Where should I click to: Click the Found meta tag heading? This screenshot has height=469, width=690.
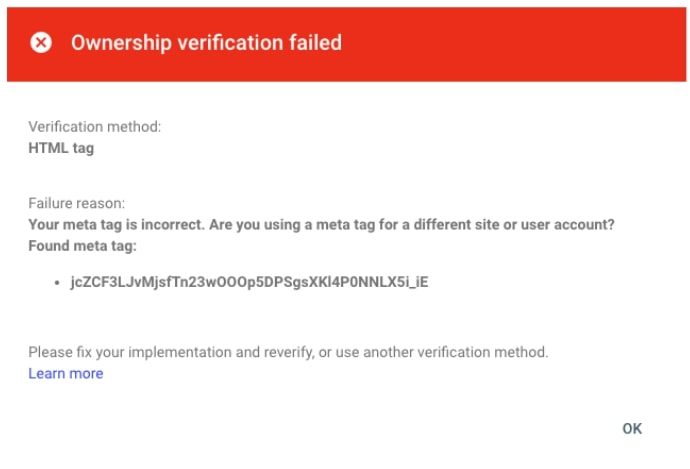click(x=83, y=246)
